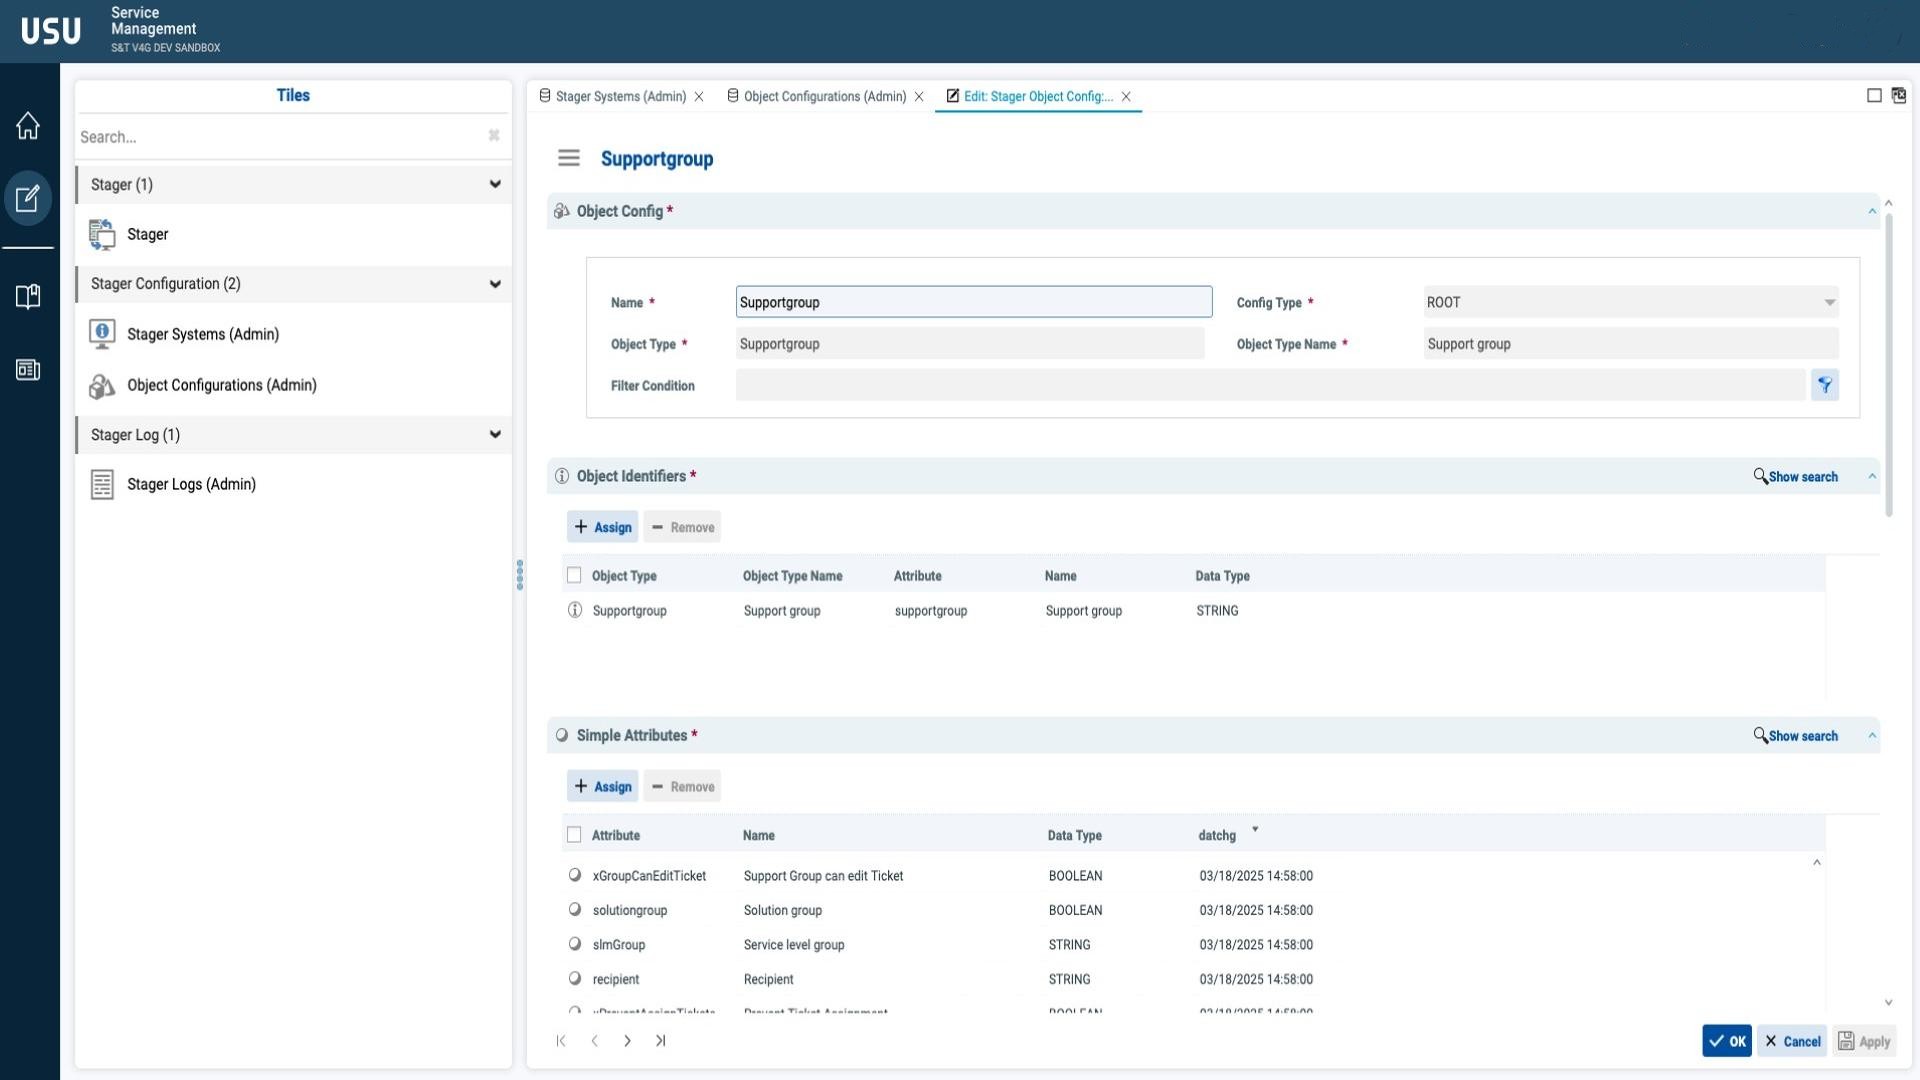Open the book icon in left sidebar
This screenshot has height=1080, width=1920.
point(28,296)
